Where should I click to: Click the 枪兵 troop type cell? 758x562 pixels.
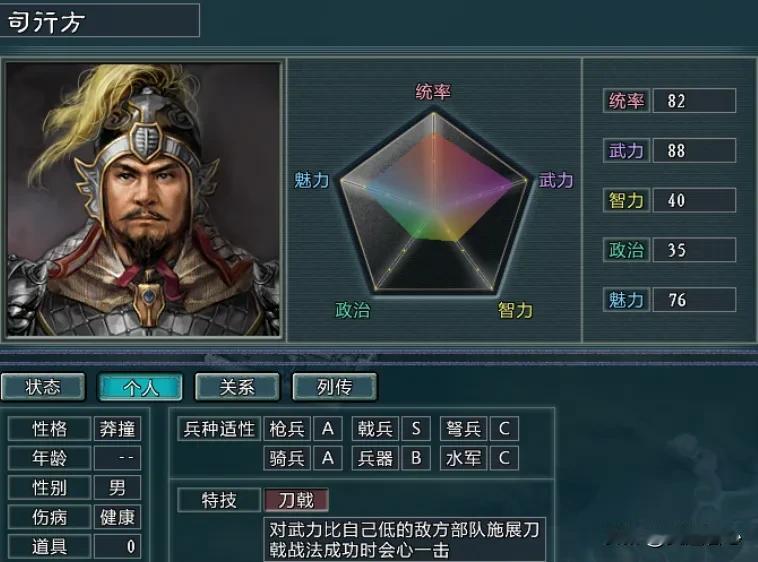[287, 429]
